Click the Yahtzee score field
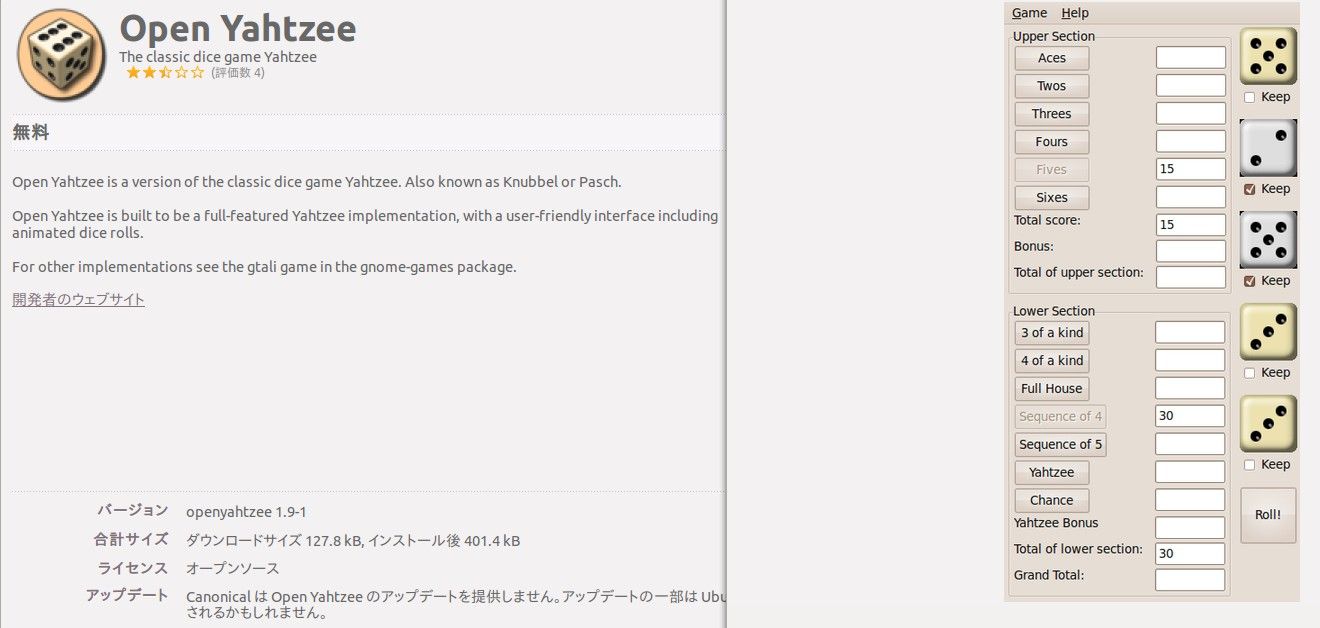 pyautogui.click(x=1190, y=472)
